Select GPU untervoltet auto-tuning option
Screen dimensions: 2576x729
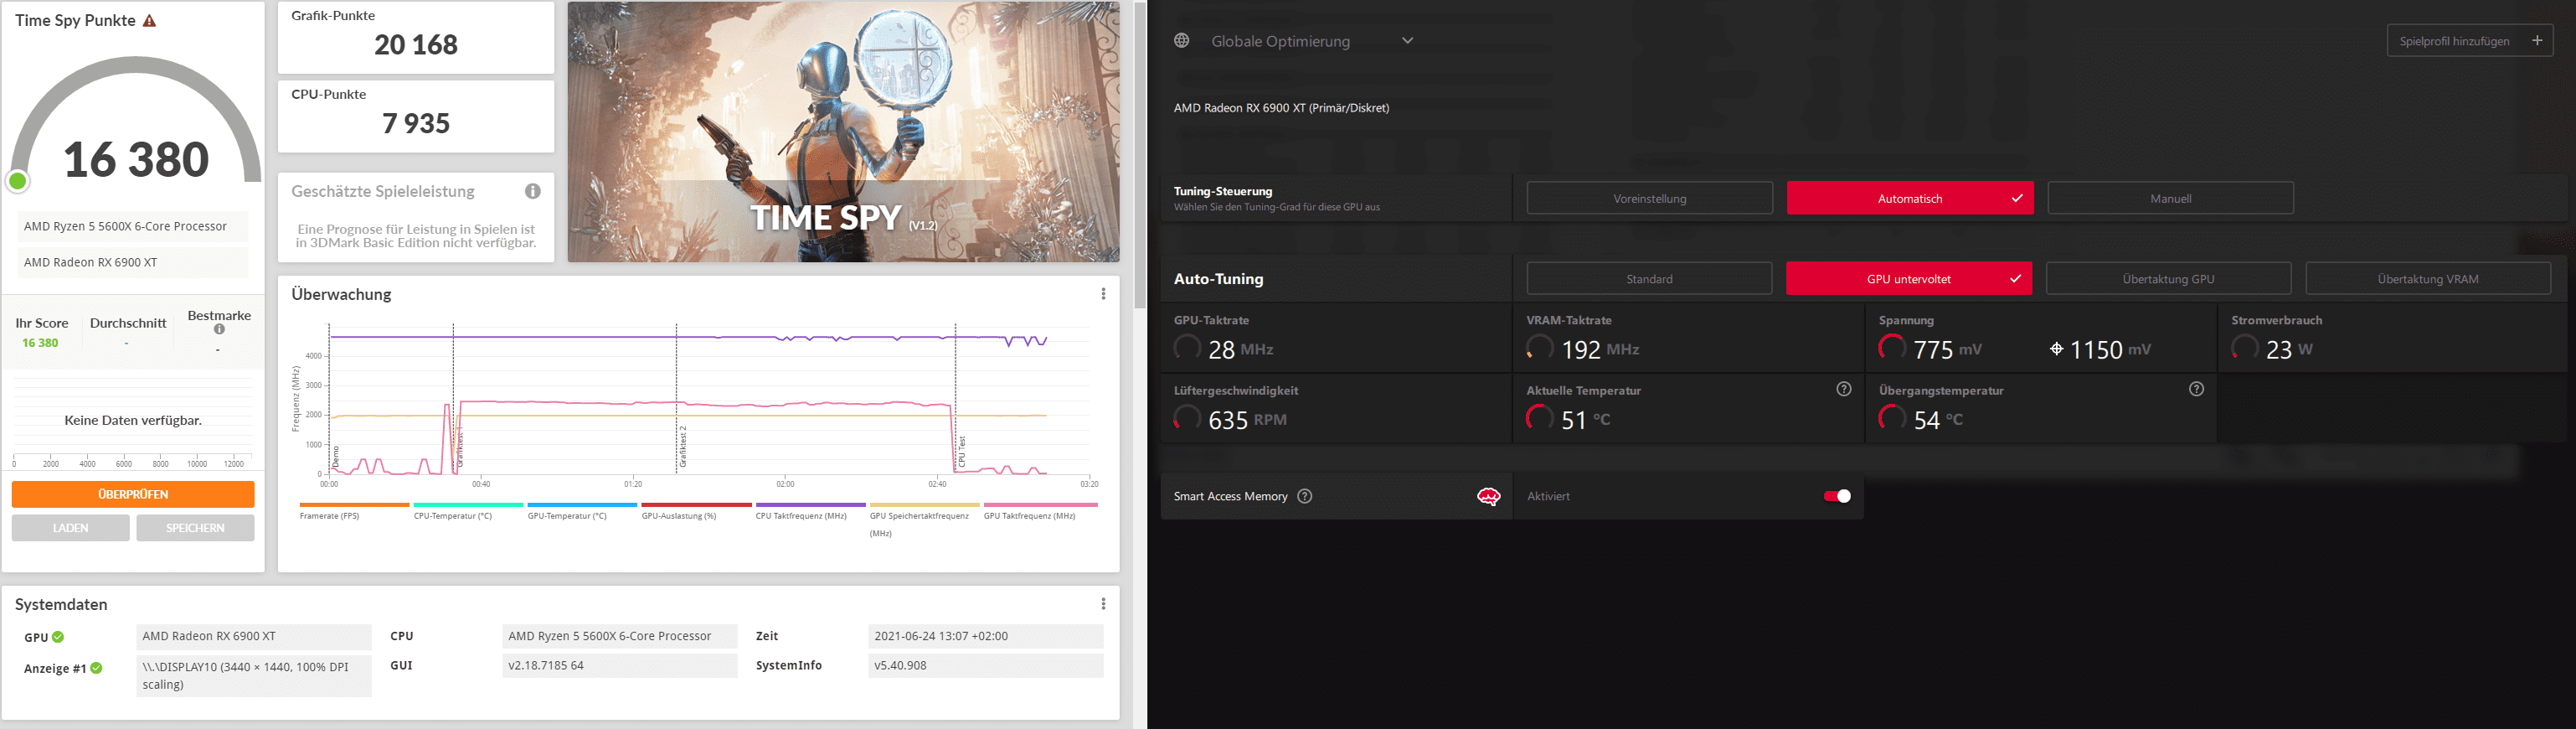(x=1909, y=279)
